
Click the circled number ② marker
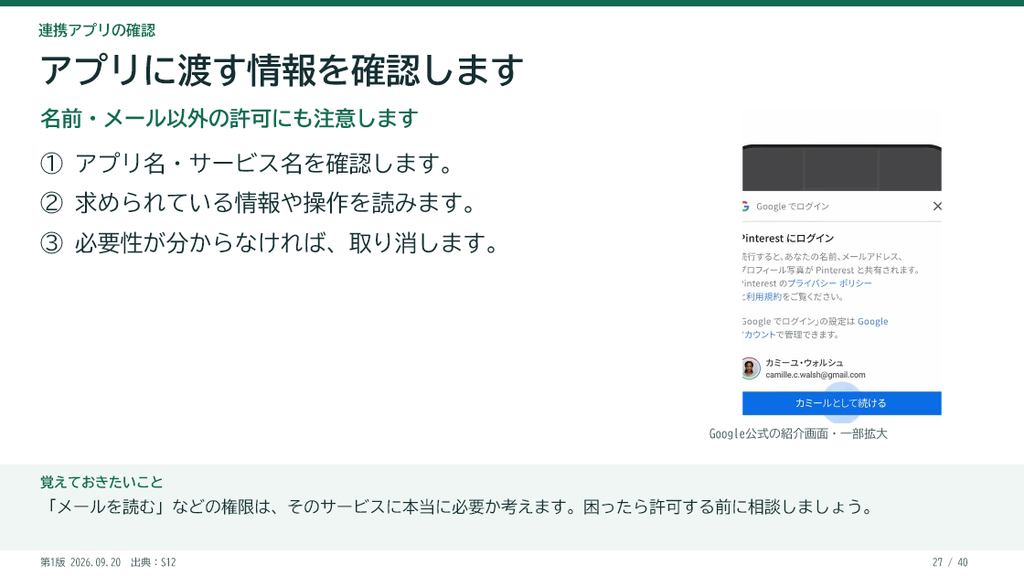tap(52, 203)
